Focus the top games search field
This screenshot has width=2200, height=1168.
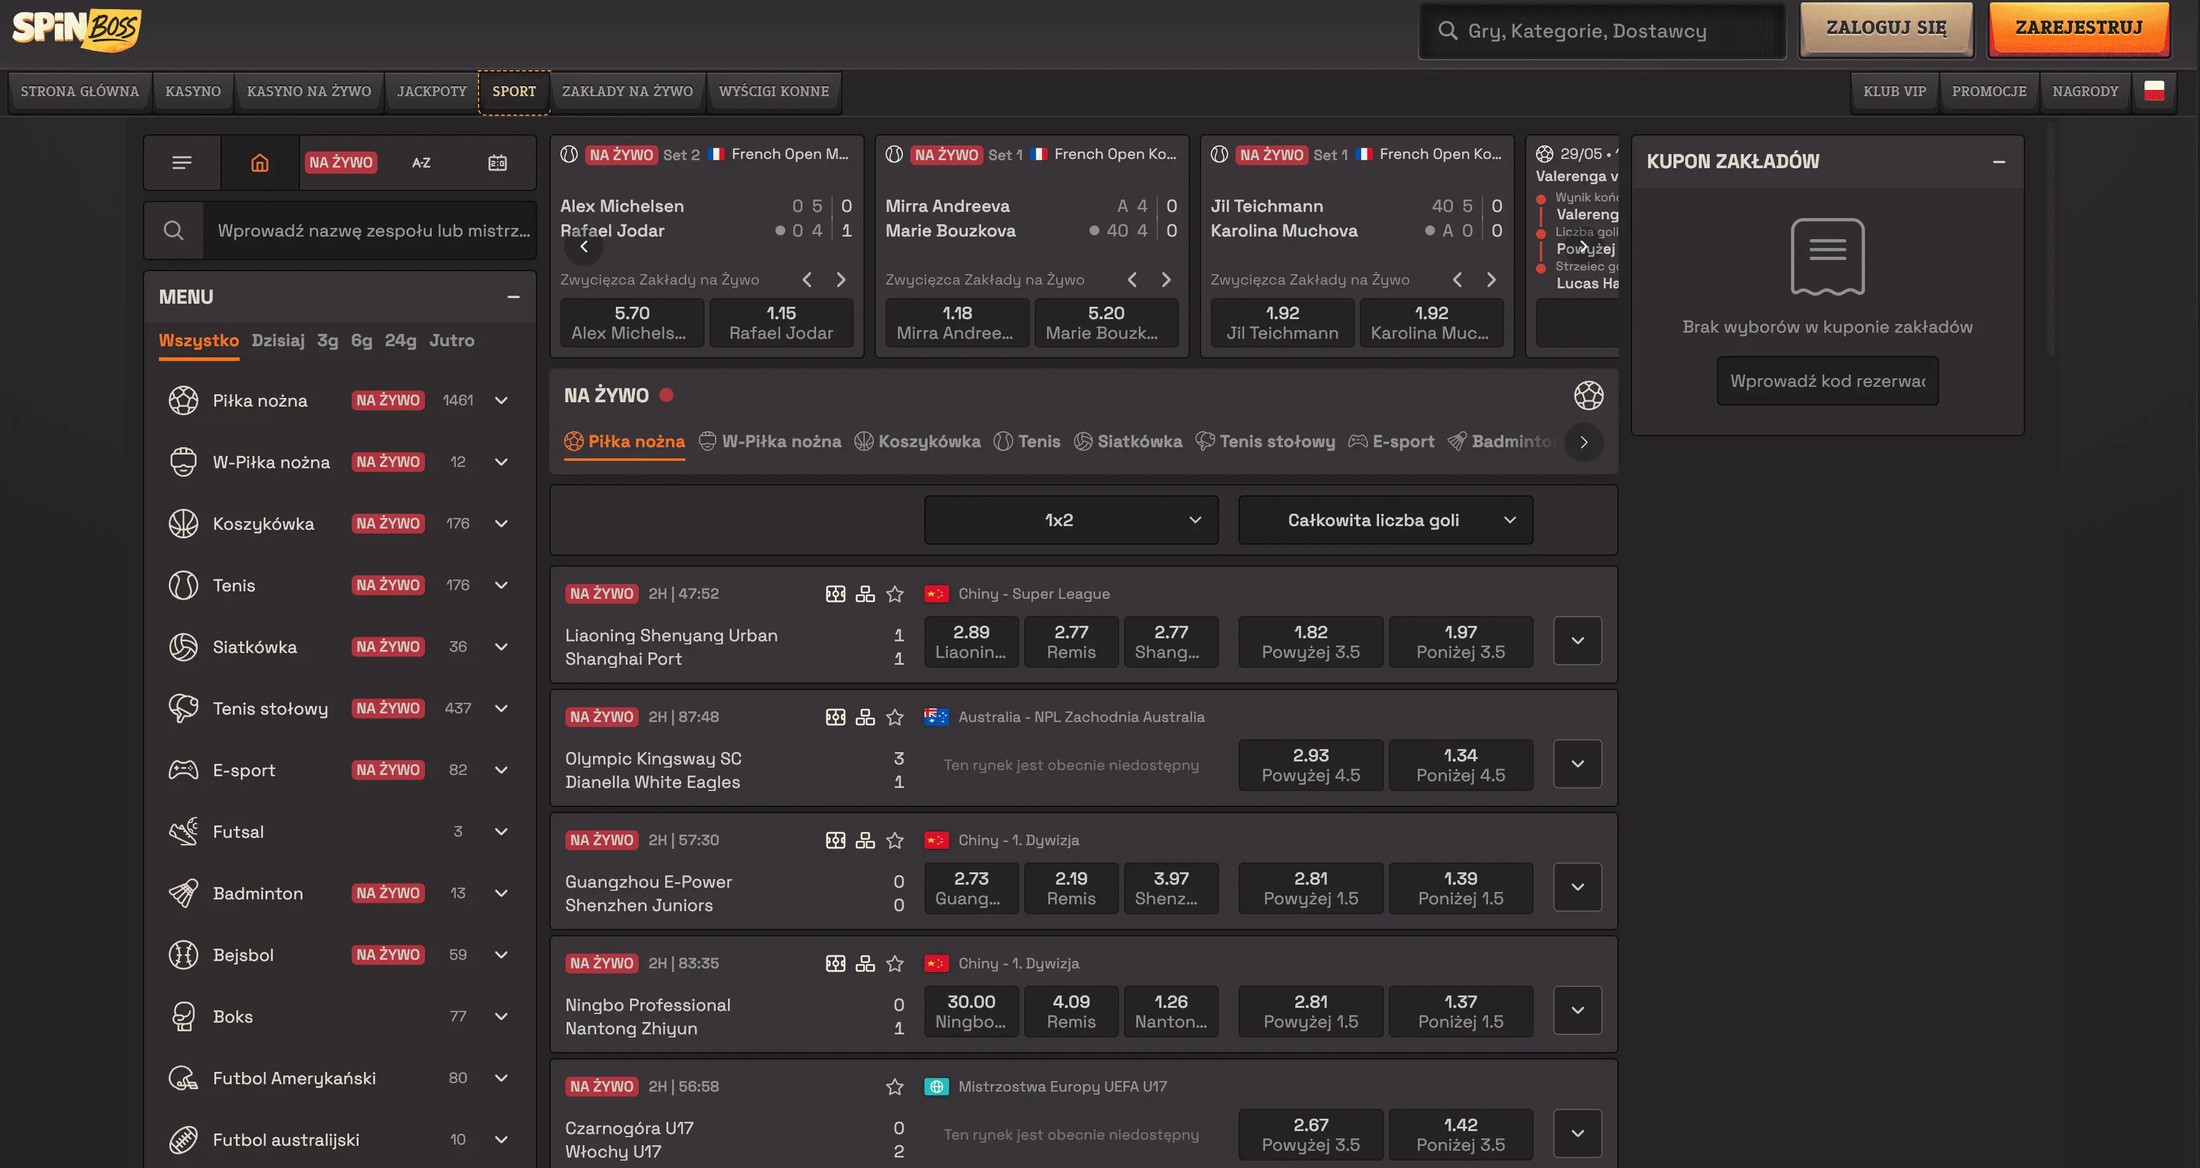(1602, 31)
